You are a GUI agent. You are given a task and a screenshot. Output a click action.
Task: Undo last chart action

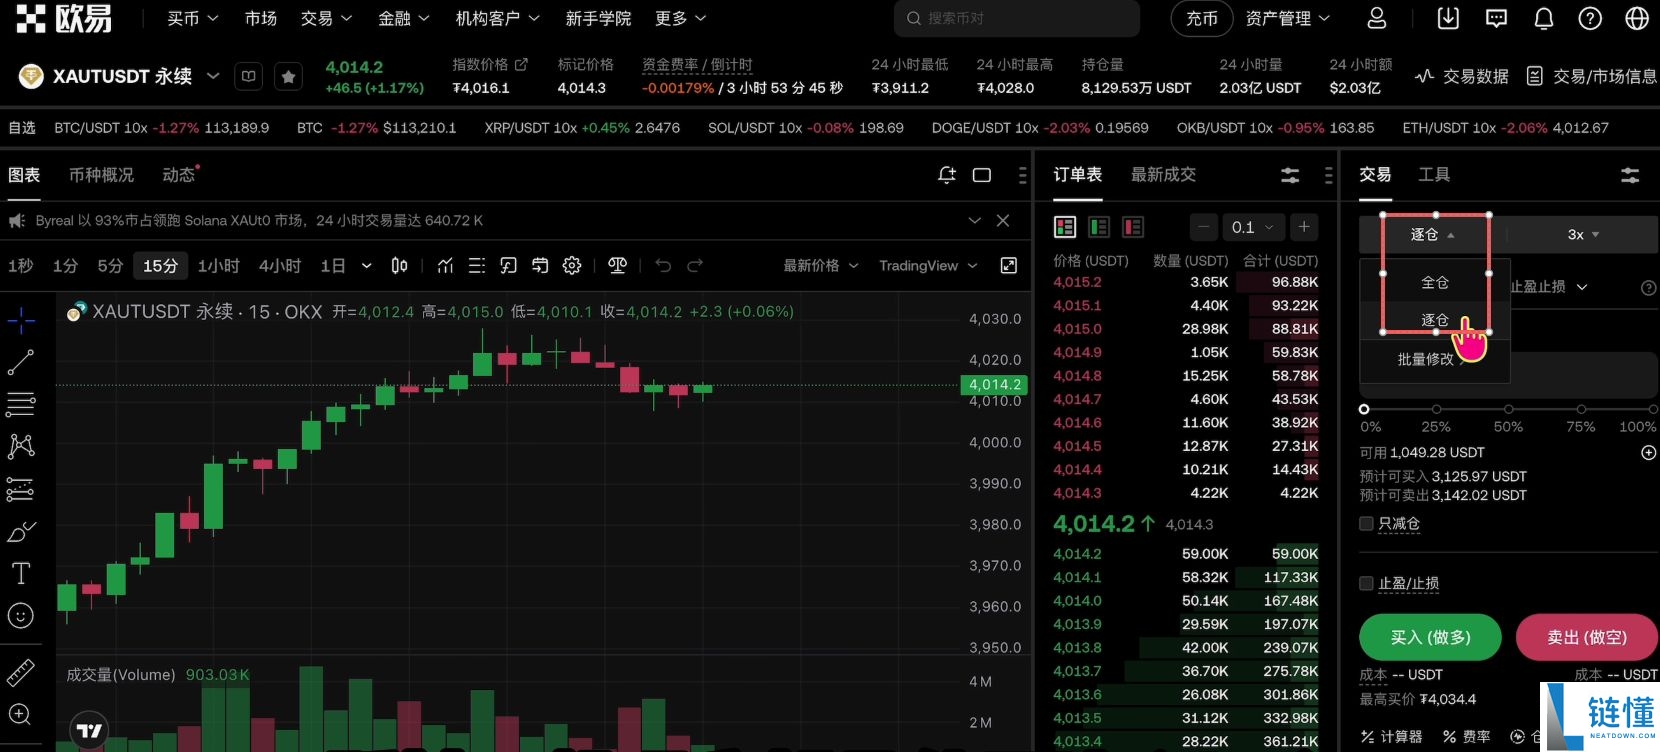(663, 265)
